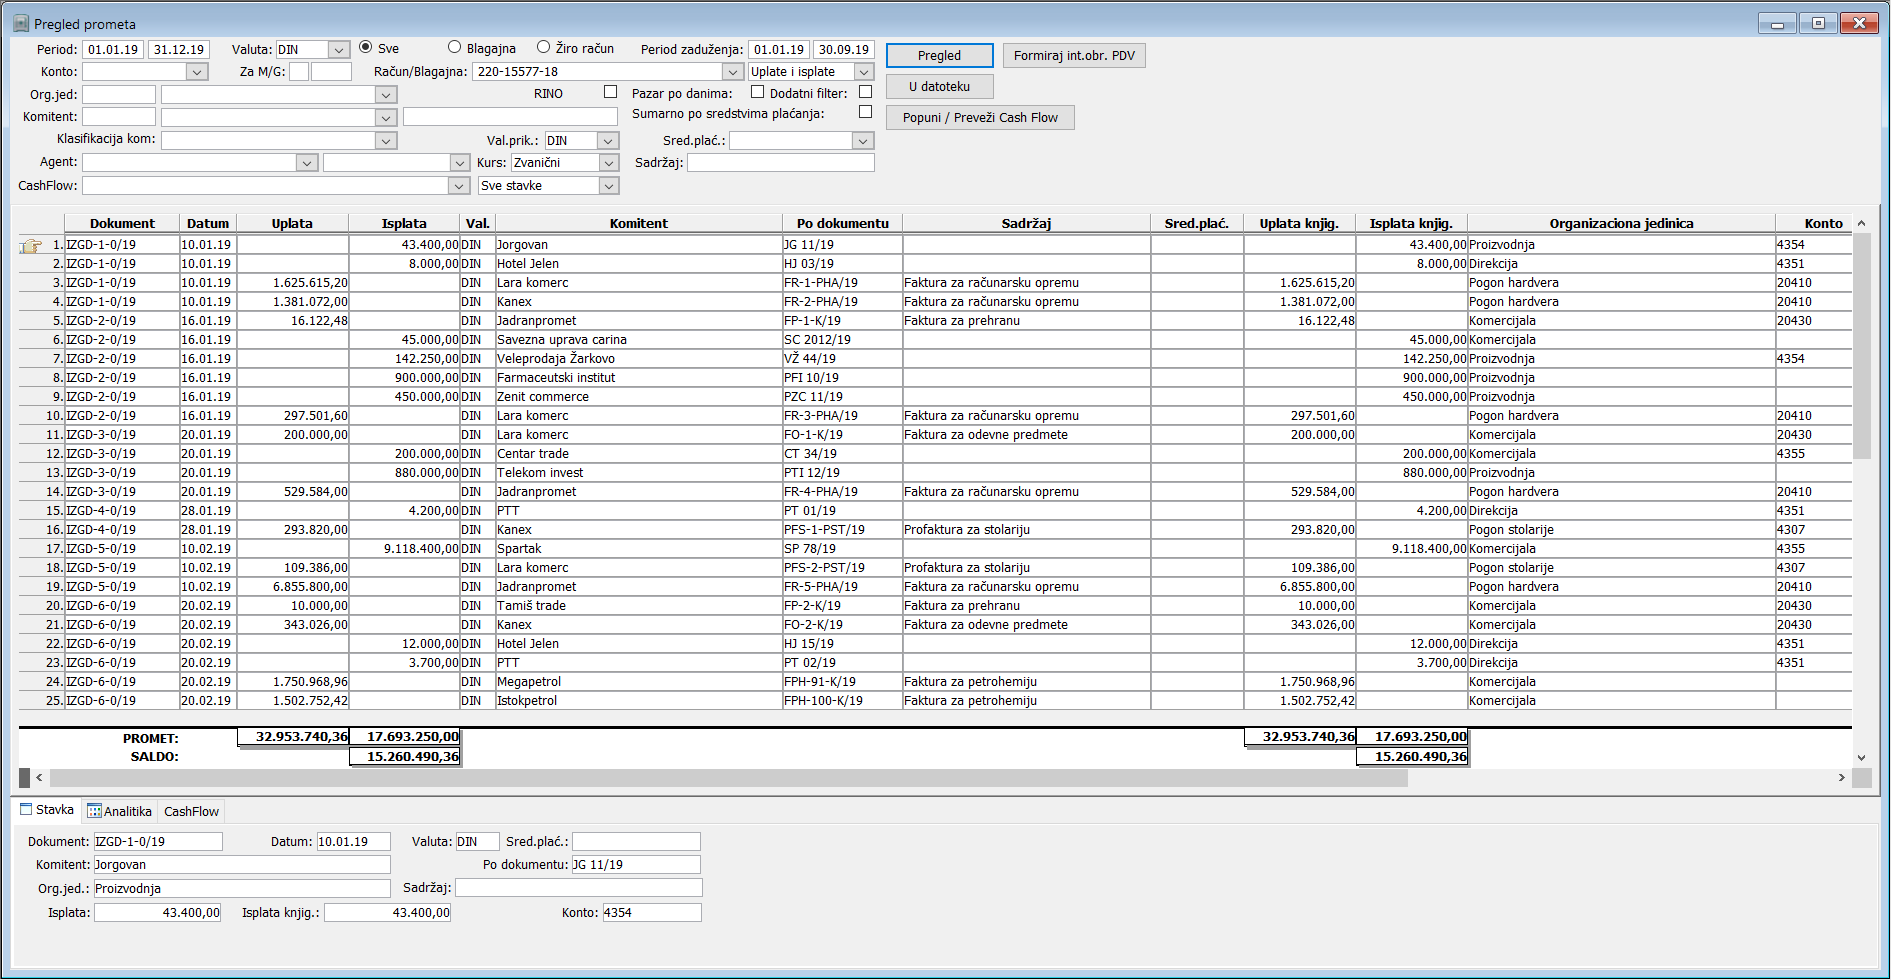Expand the Kurs Zvanični dropdown
The image size is (1891, 980).
(x=608, y=163)
